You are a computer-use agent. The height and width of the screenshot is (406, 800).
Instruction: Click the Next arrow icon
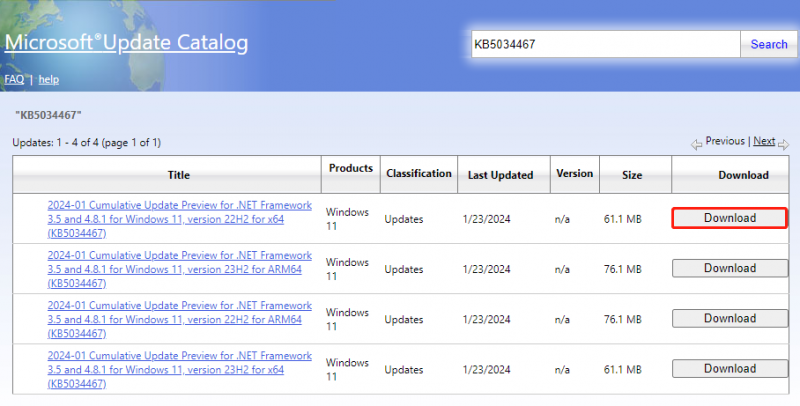tap(783, 145)
